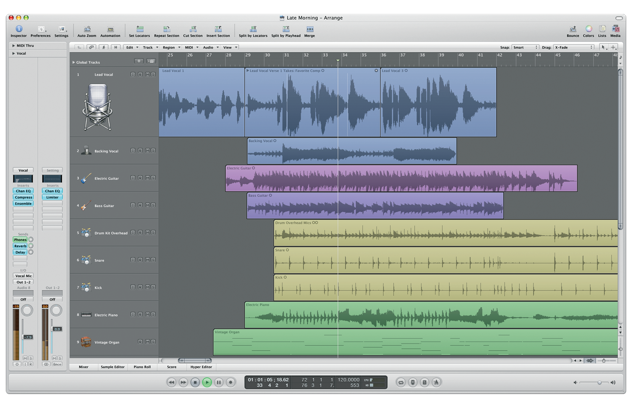Click the Split by Locators icon

[253, 29]
